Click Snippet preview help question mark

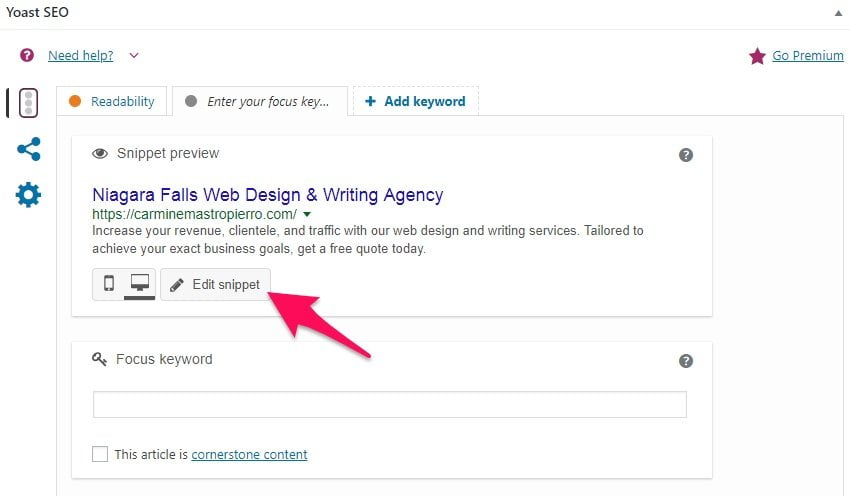pyautogui.click(x=686, y=155)
